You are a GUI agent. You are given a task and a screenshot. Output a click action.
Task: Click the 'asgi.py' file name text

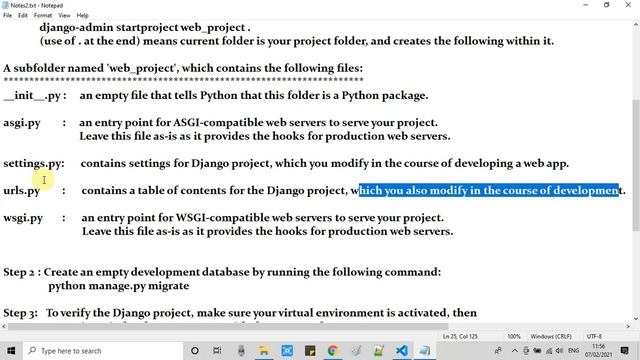click(x=22, y=123)
